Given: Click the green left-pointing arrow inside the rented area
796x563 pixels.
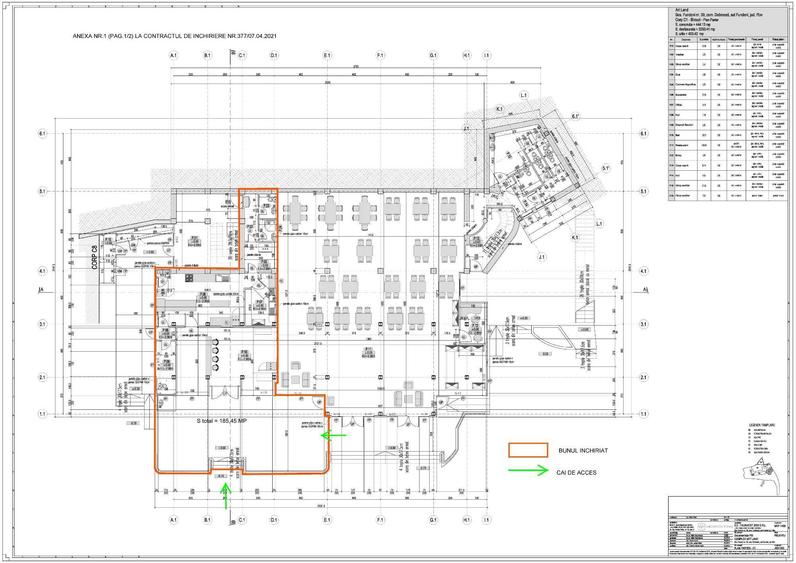Looking at the screenshot, I should point(334,435).
